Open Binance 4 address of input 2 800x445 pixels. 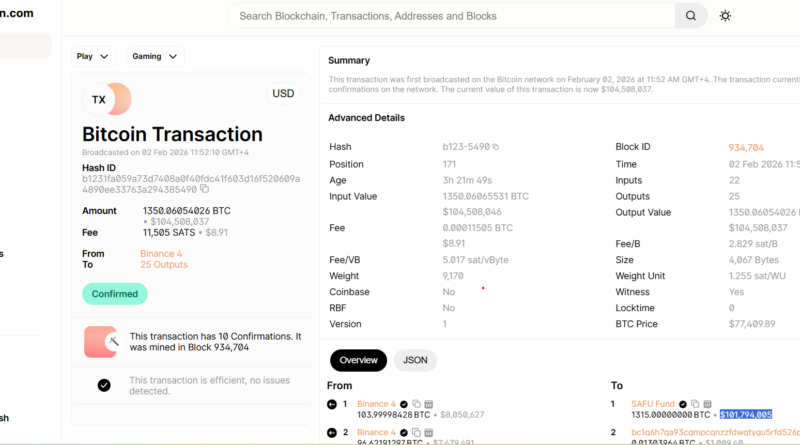(x=376, y=432)
